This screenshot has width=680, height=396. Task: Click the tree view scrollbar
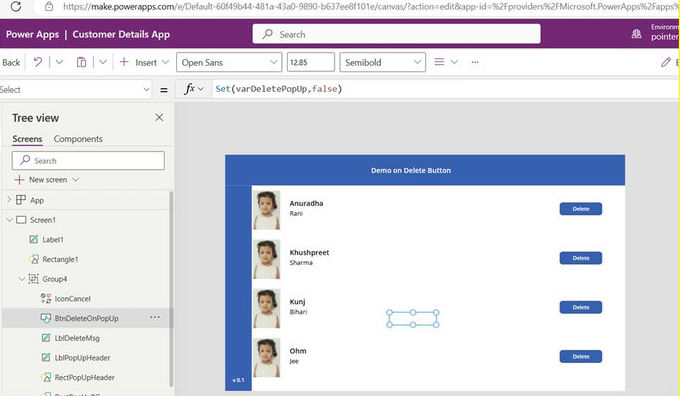[171, 288]
